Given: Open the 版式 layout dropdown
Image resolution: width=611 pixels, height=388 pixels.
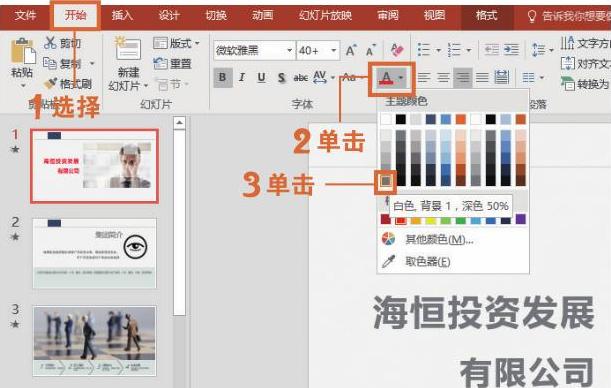Looking at the screenshot, I should coord(177,43).
